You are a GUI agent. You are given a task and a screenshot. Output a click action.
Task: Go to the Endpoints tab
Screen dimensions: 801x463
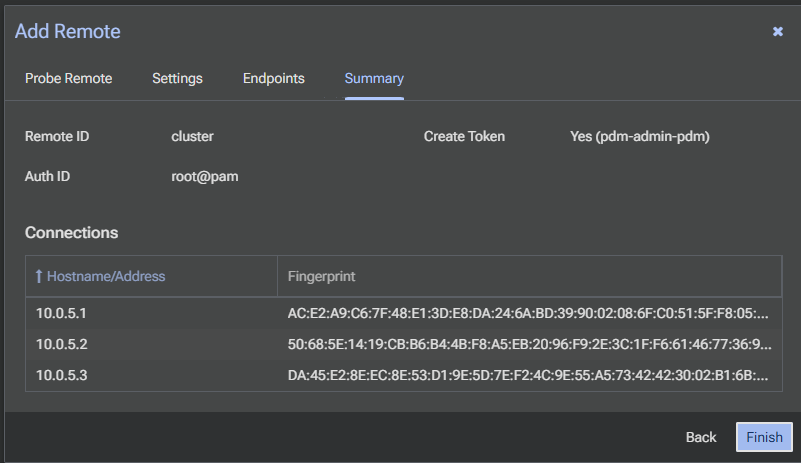[274, 78]
